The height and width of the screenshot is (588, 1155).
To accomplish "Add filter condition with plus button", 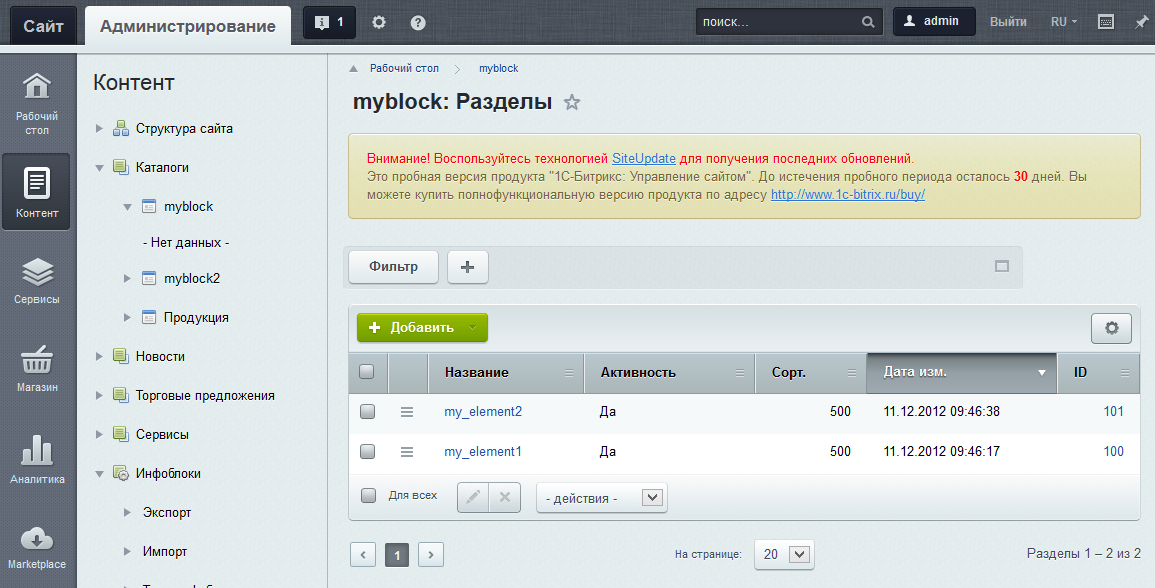I will coord(468,267).
